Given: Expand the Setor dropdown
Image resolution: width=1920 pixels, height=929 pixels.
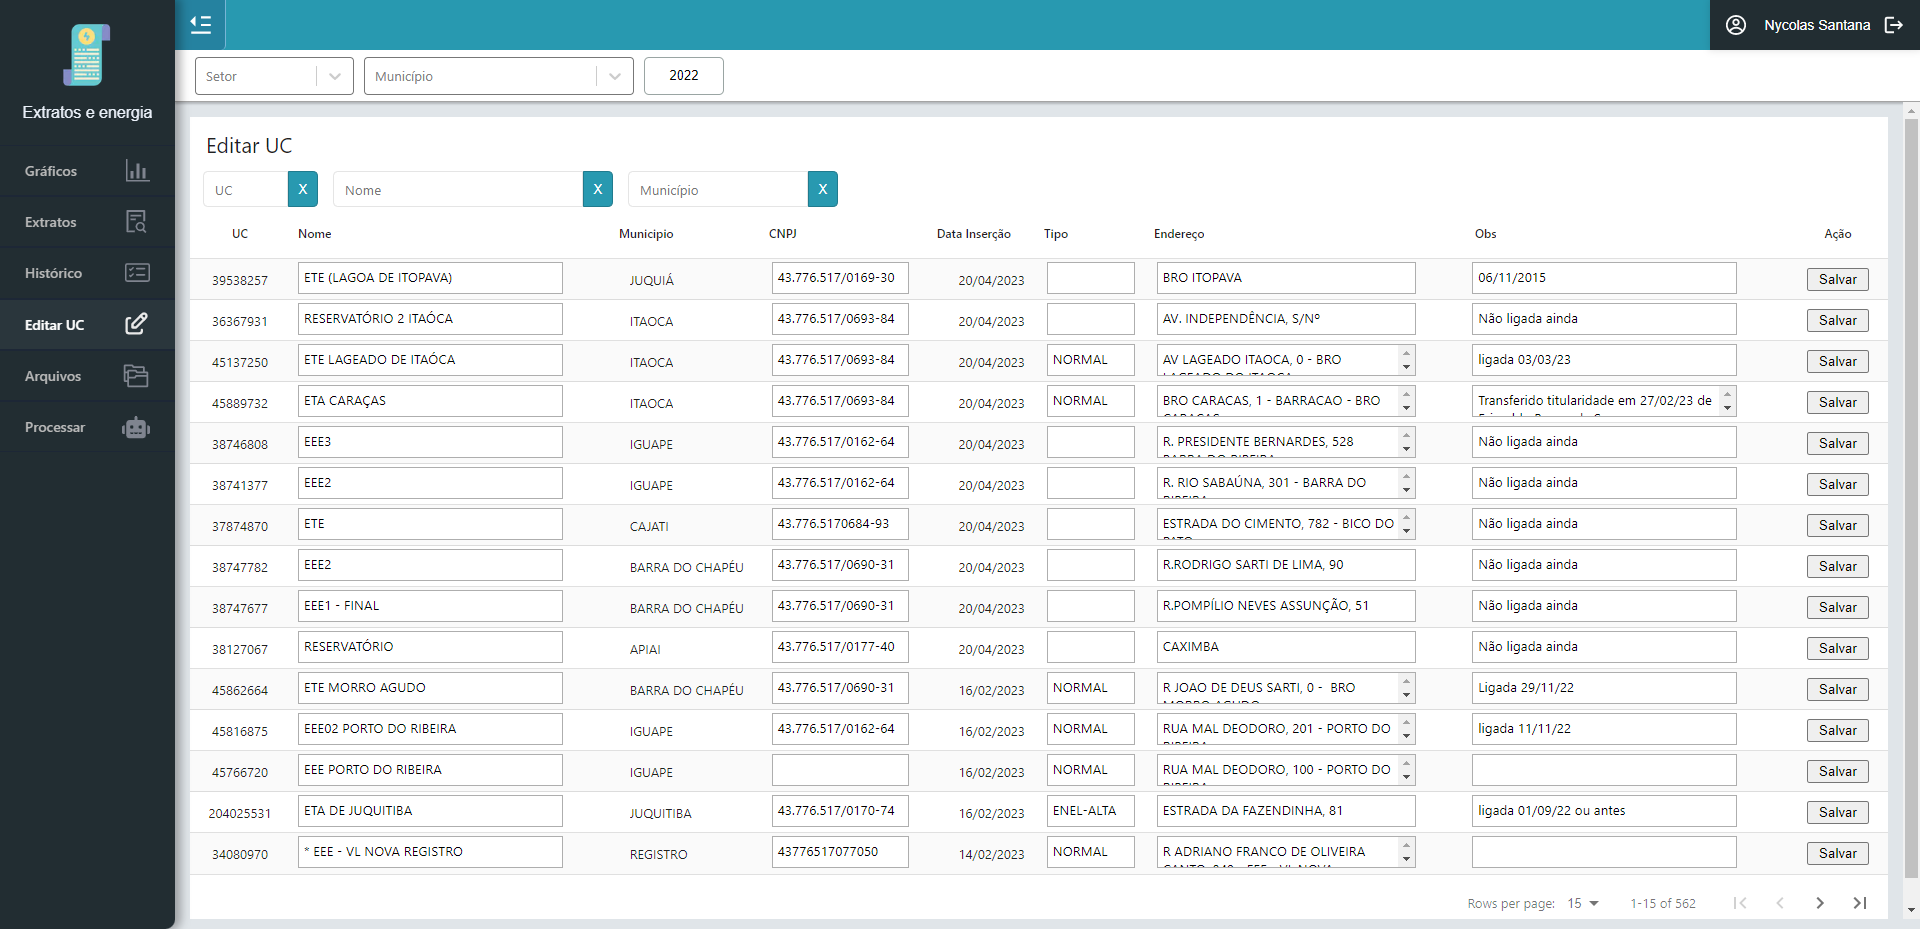Looking at the screenshot, I should pos(334,76).
